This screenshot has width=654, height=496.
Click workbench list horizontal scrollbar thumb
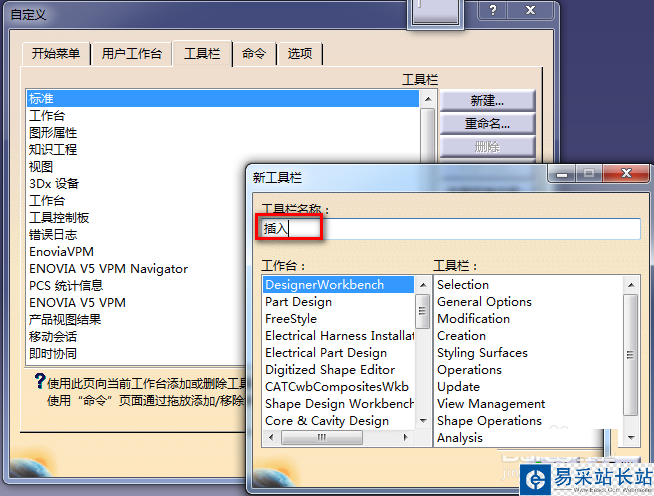322,437
